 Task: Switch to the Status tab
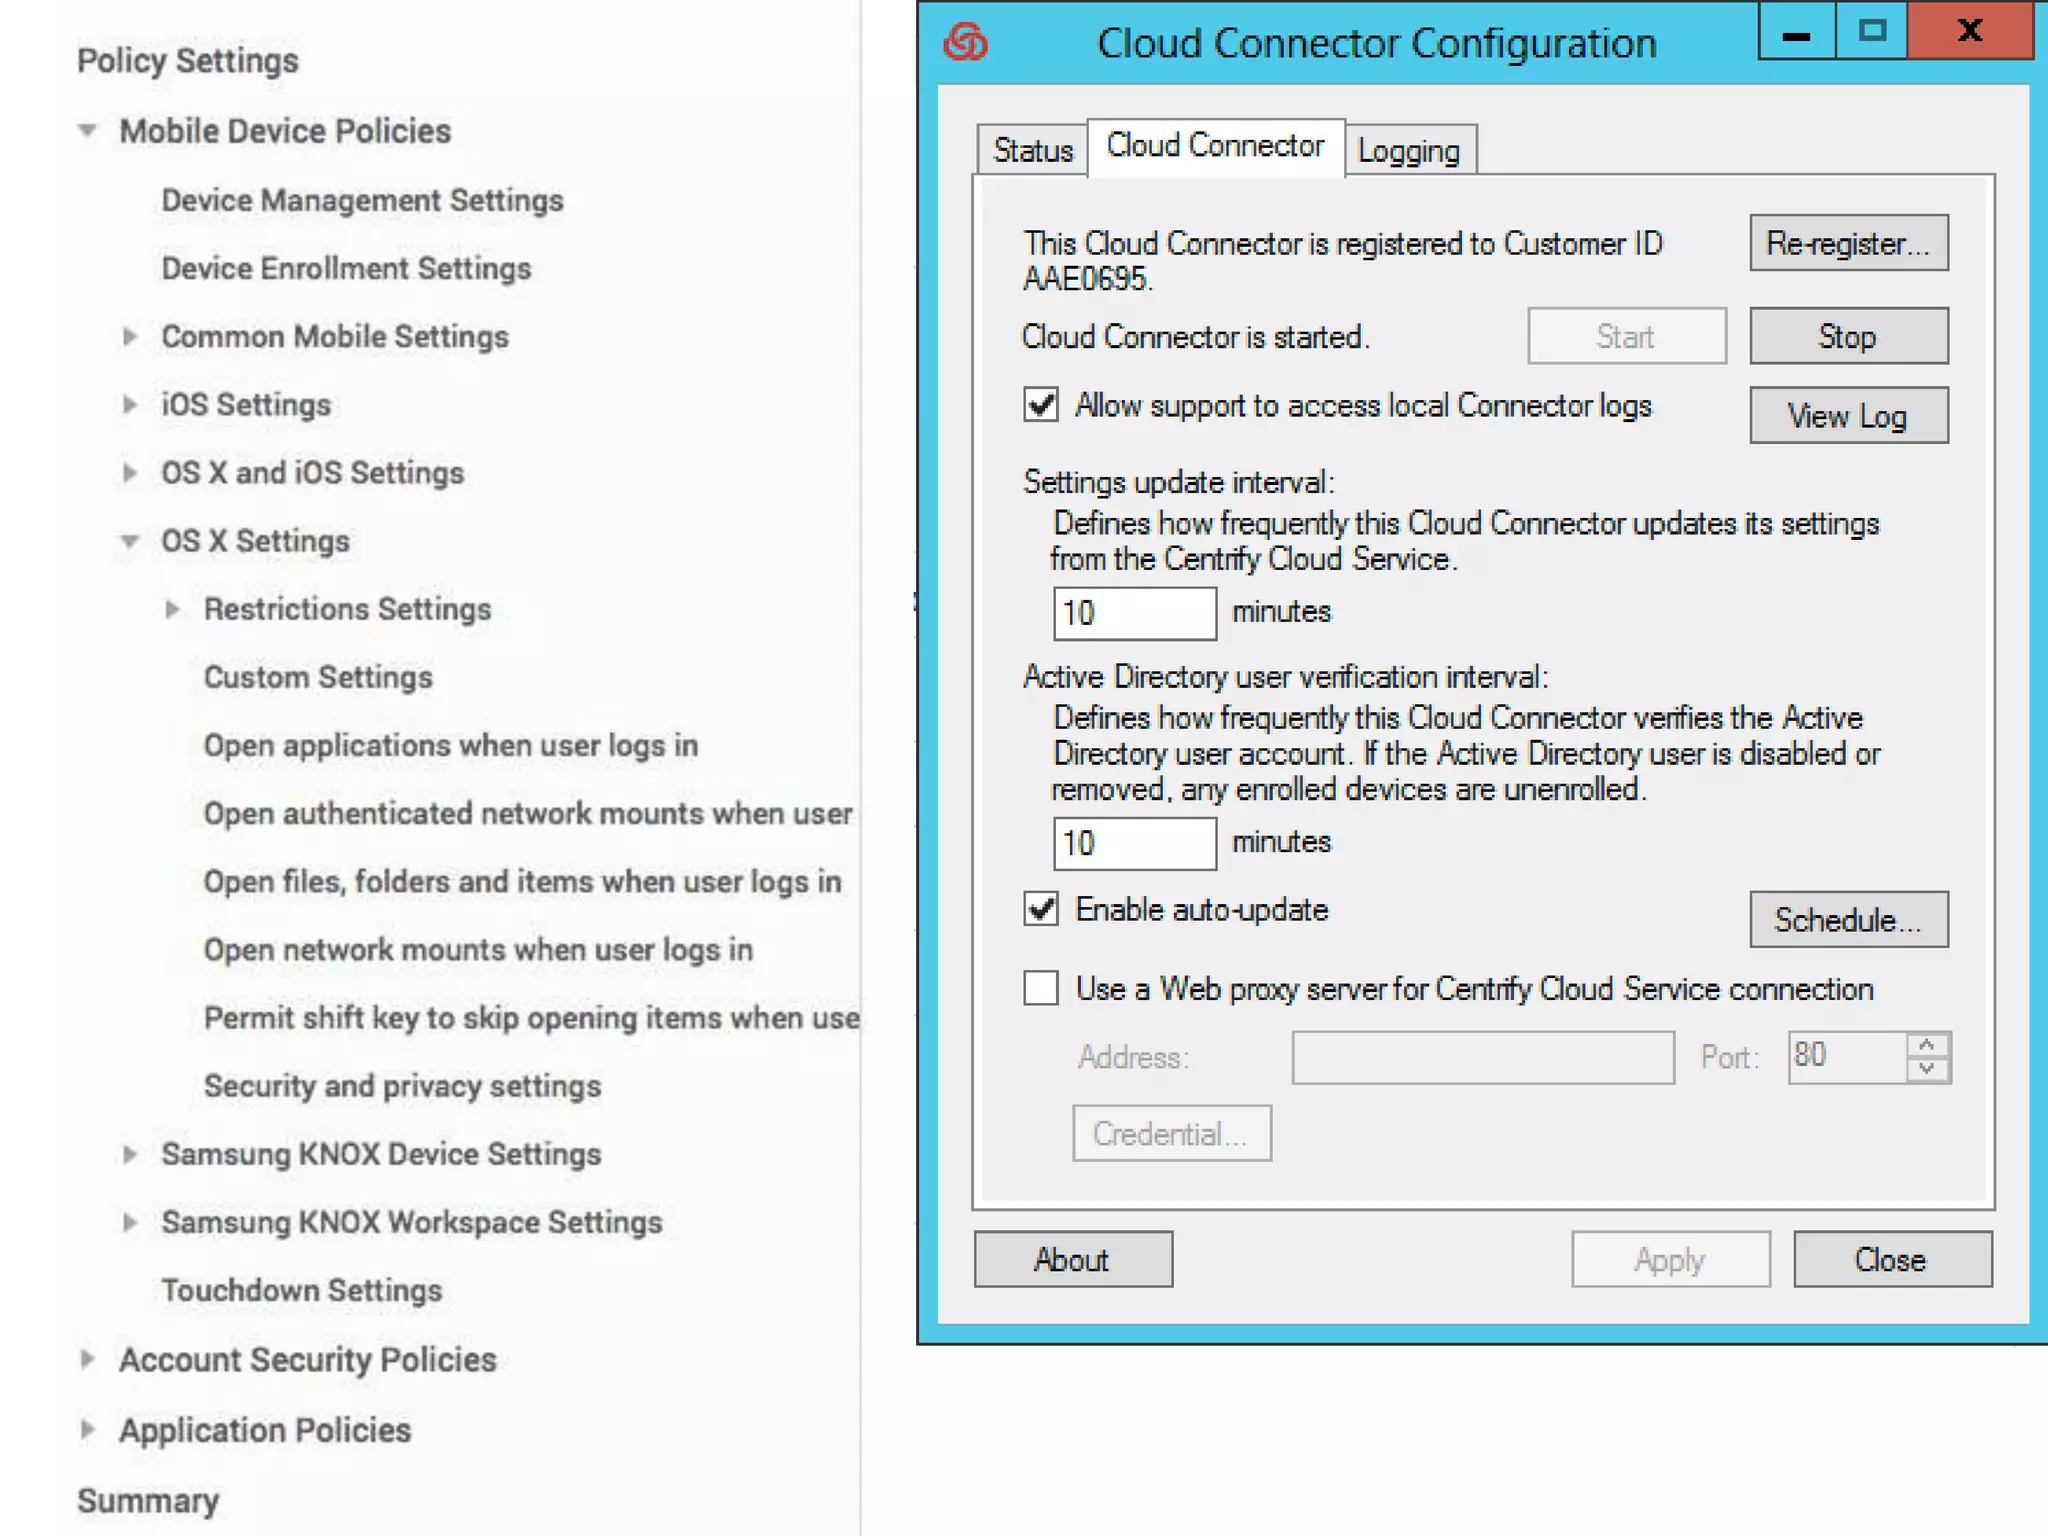click(1032, 151)
